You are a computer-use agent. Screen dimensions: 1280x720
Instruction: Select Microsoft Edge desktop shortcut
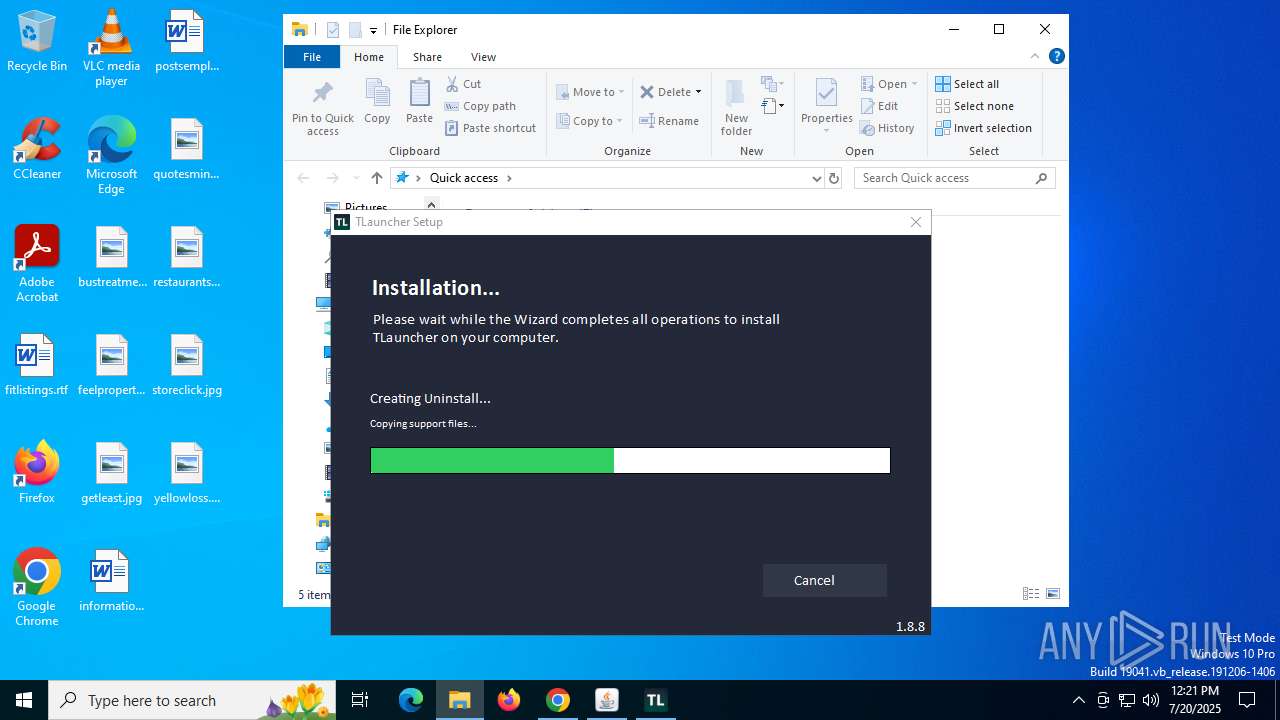coord(111,156)
